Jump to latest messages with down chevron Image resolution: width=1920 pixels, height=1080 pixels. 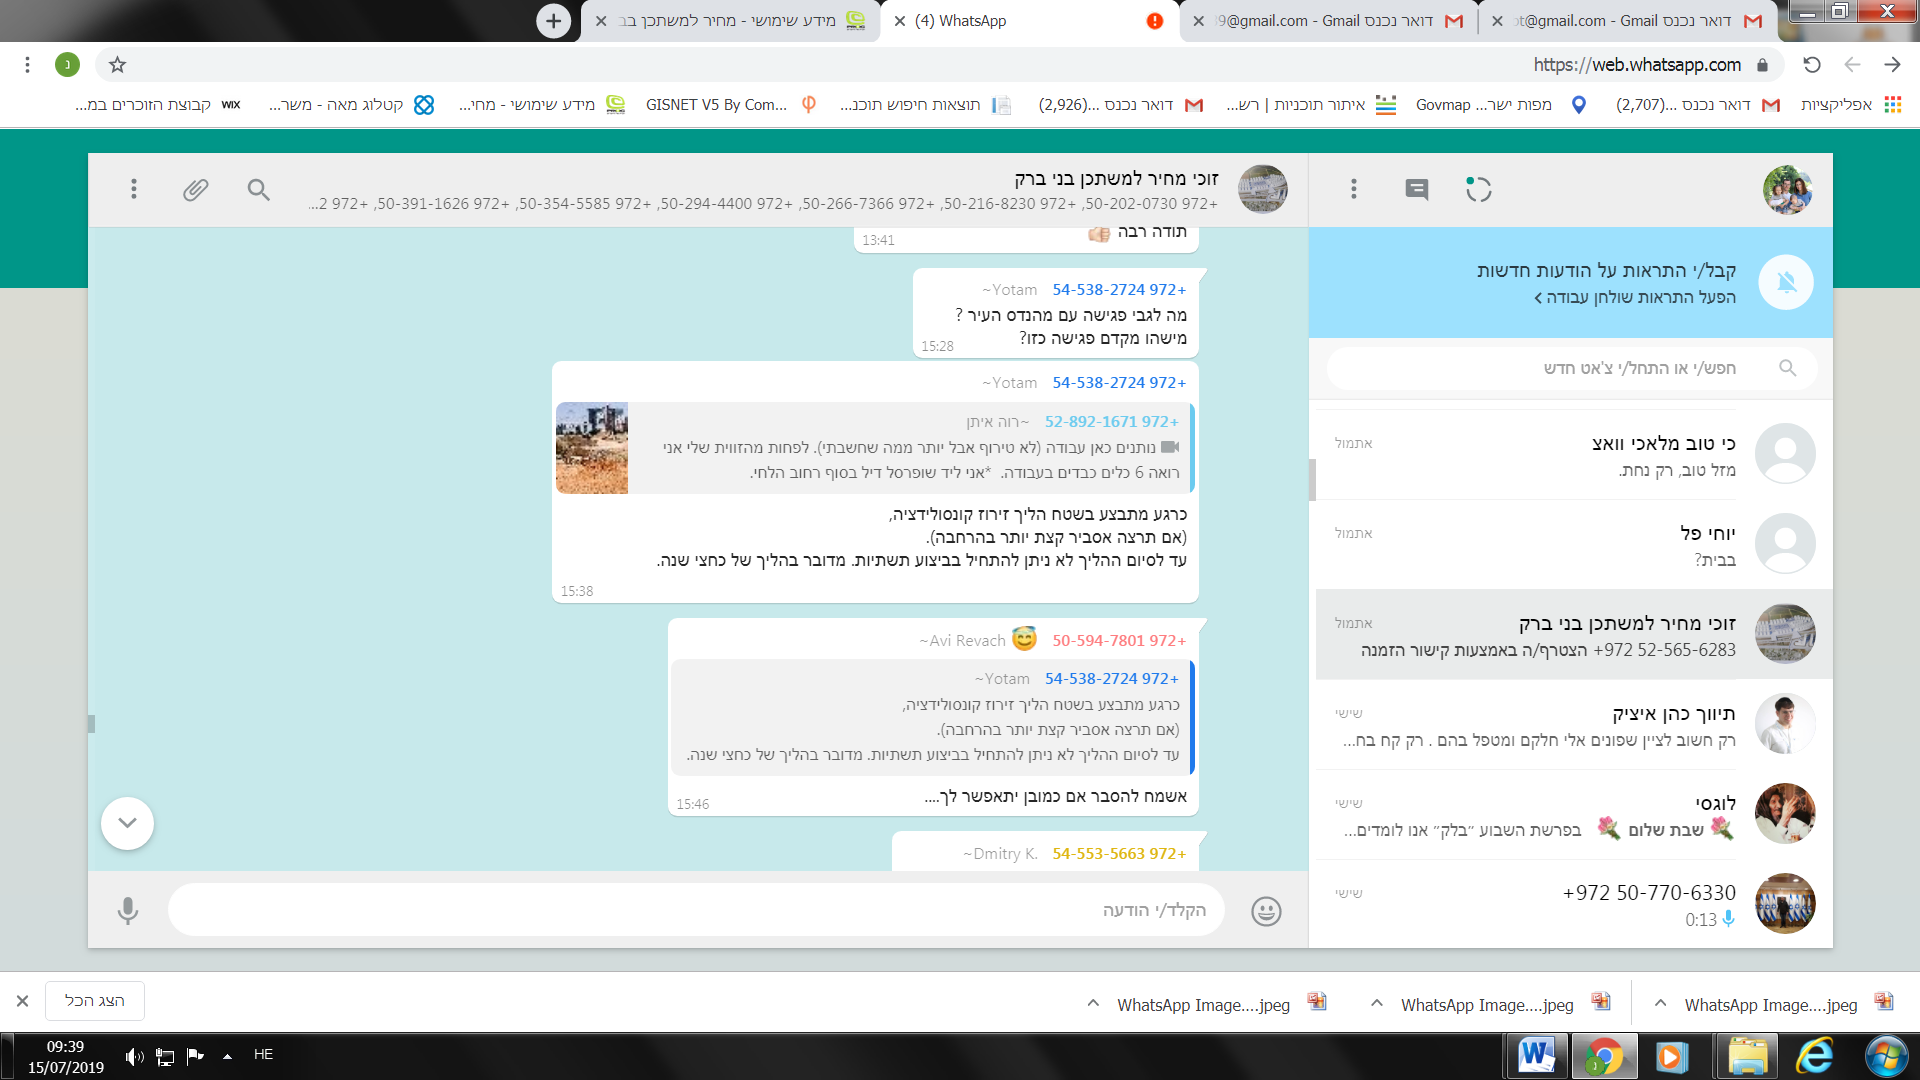coord(127,823)
